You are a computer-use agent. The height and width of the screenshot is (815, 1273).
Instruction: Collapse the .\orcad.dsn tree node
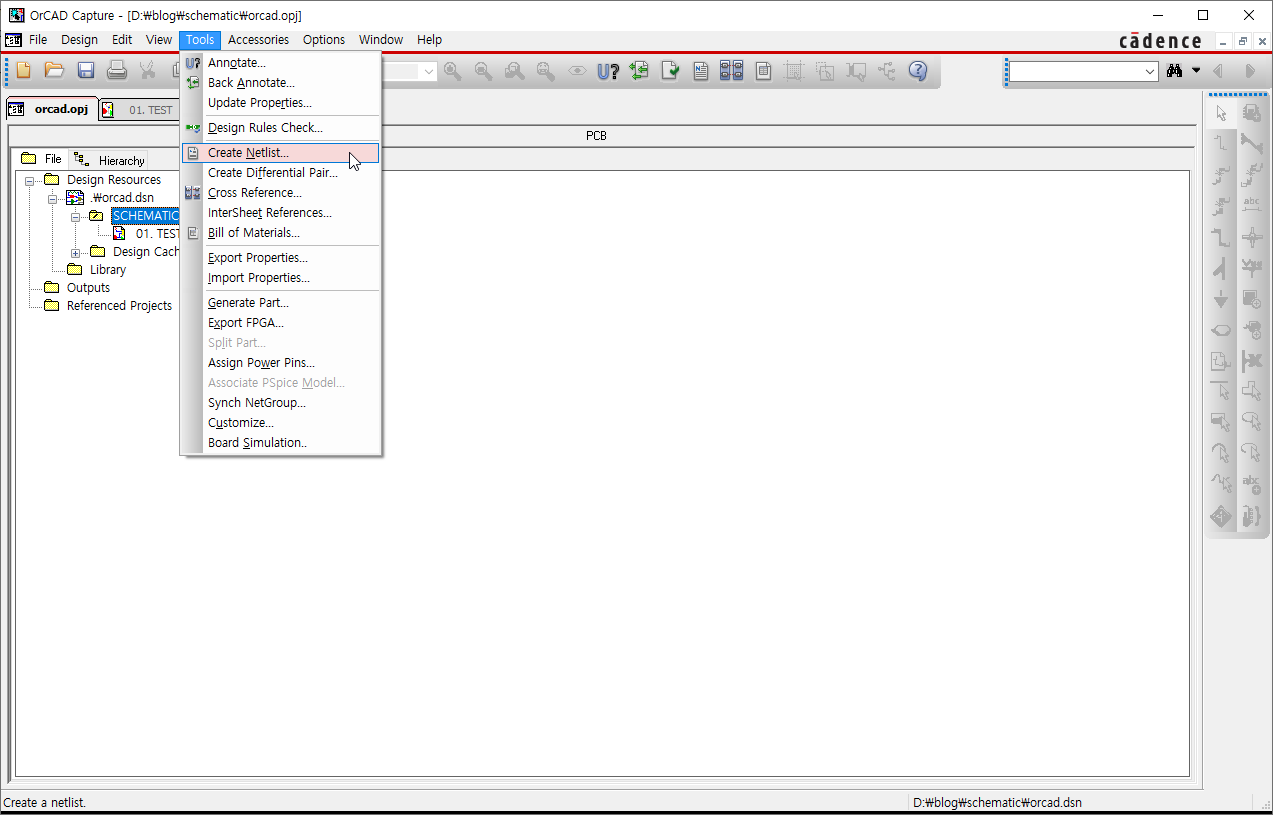coord(52,198)
